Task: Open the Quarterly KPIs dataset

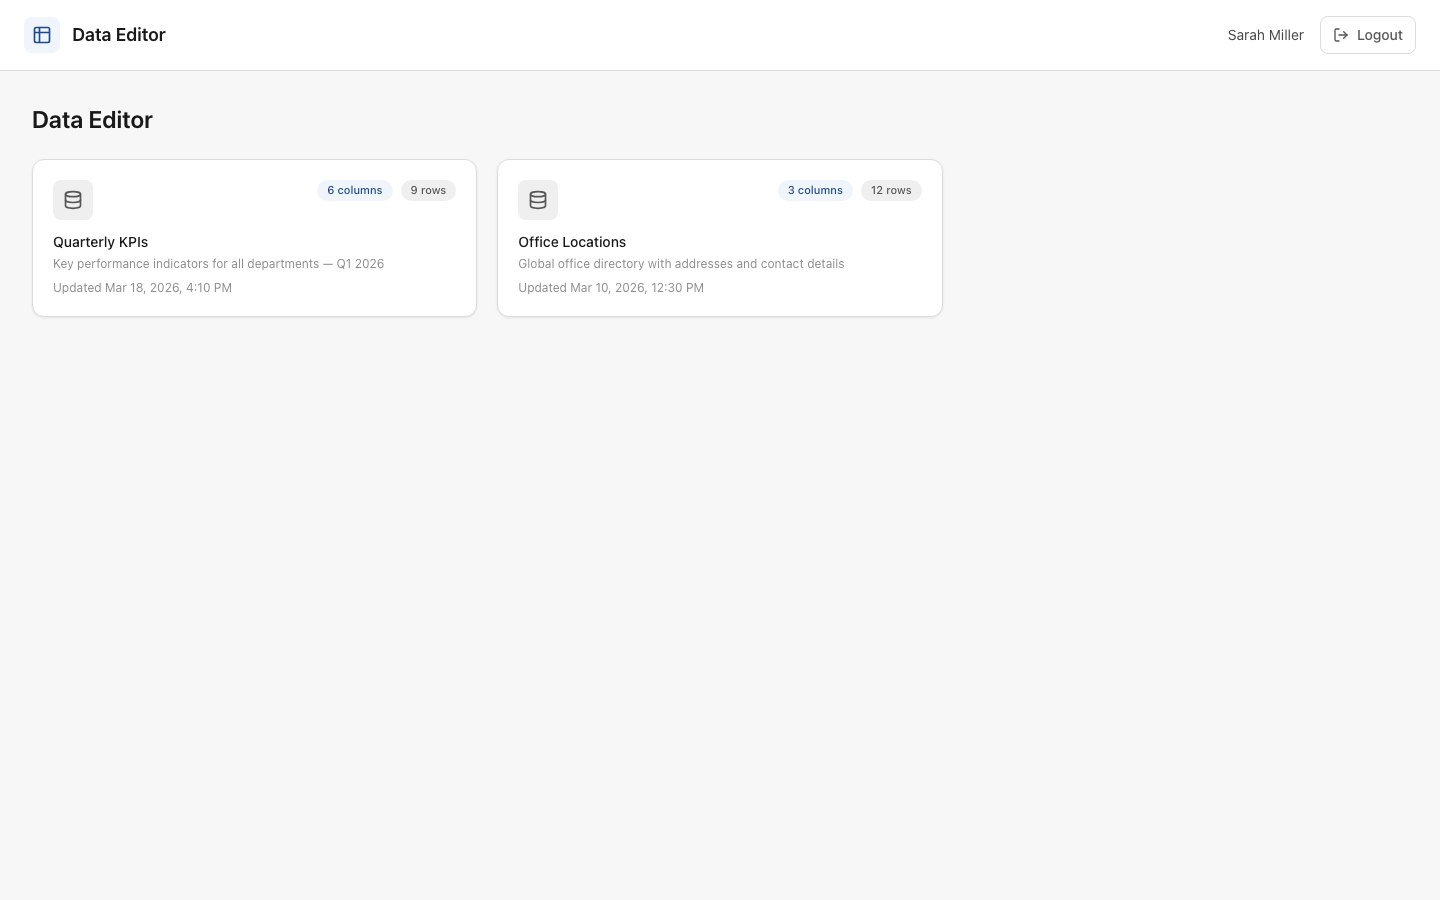Action: [254, 238]
